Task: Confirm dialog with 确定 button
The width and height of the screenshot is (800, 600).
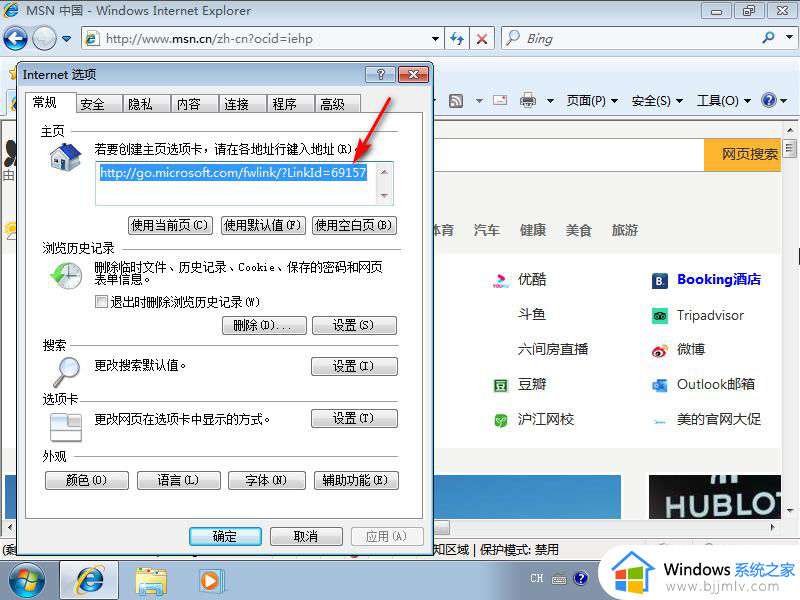Action: tap(225, 536)
